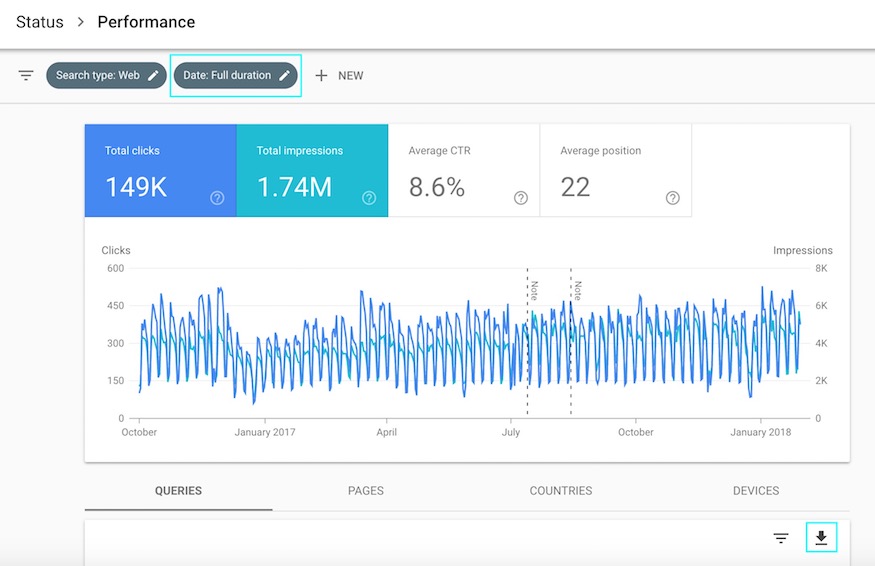Add a NEW filter

pos(339,75)
